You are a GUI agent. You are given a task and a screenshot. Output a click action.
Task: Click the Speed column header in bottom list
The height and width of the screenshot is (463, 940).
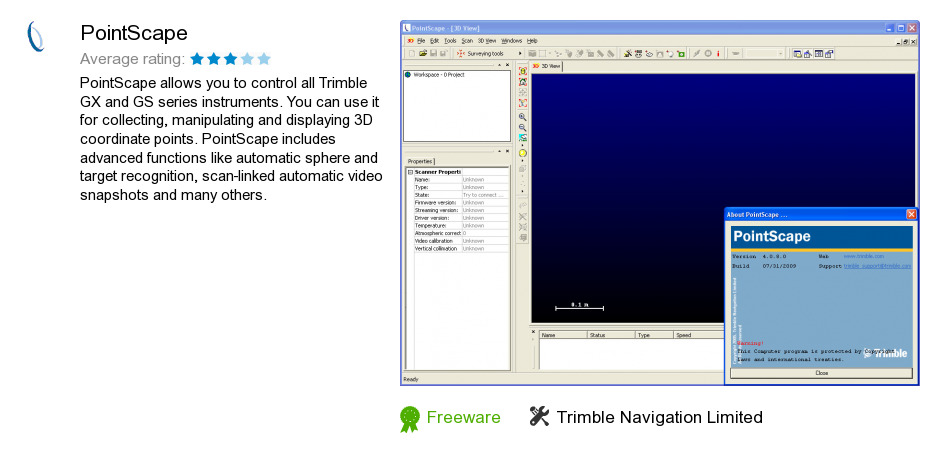(698, 335)
